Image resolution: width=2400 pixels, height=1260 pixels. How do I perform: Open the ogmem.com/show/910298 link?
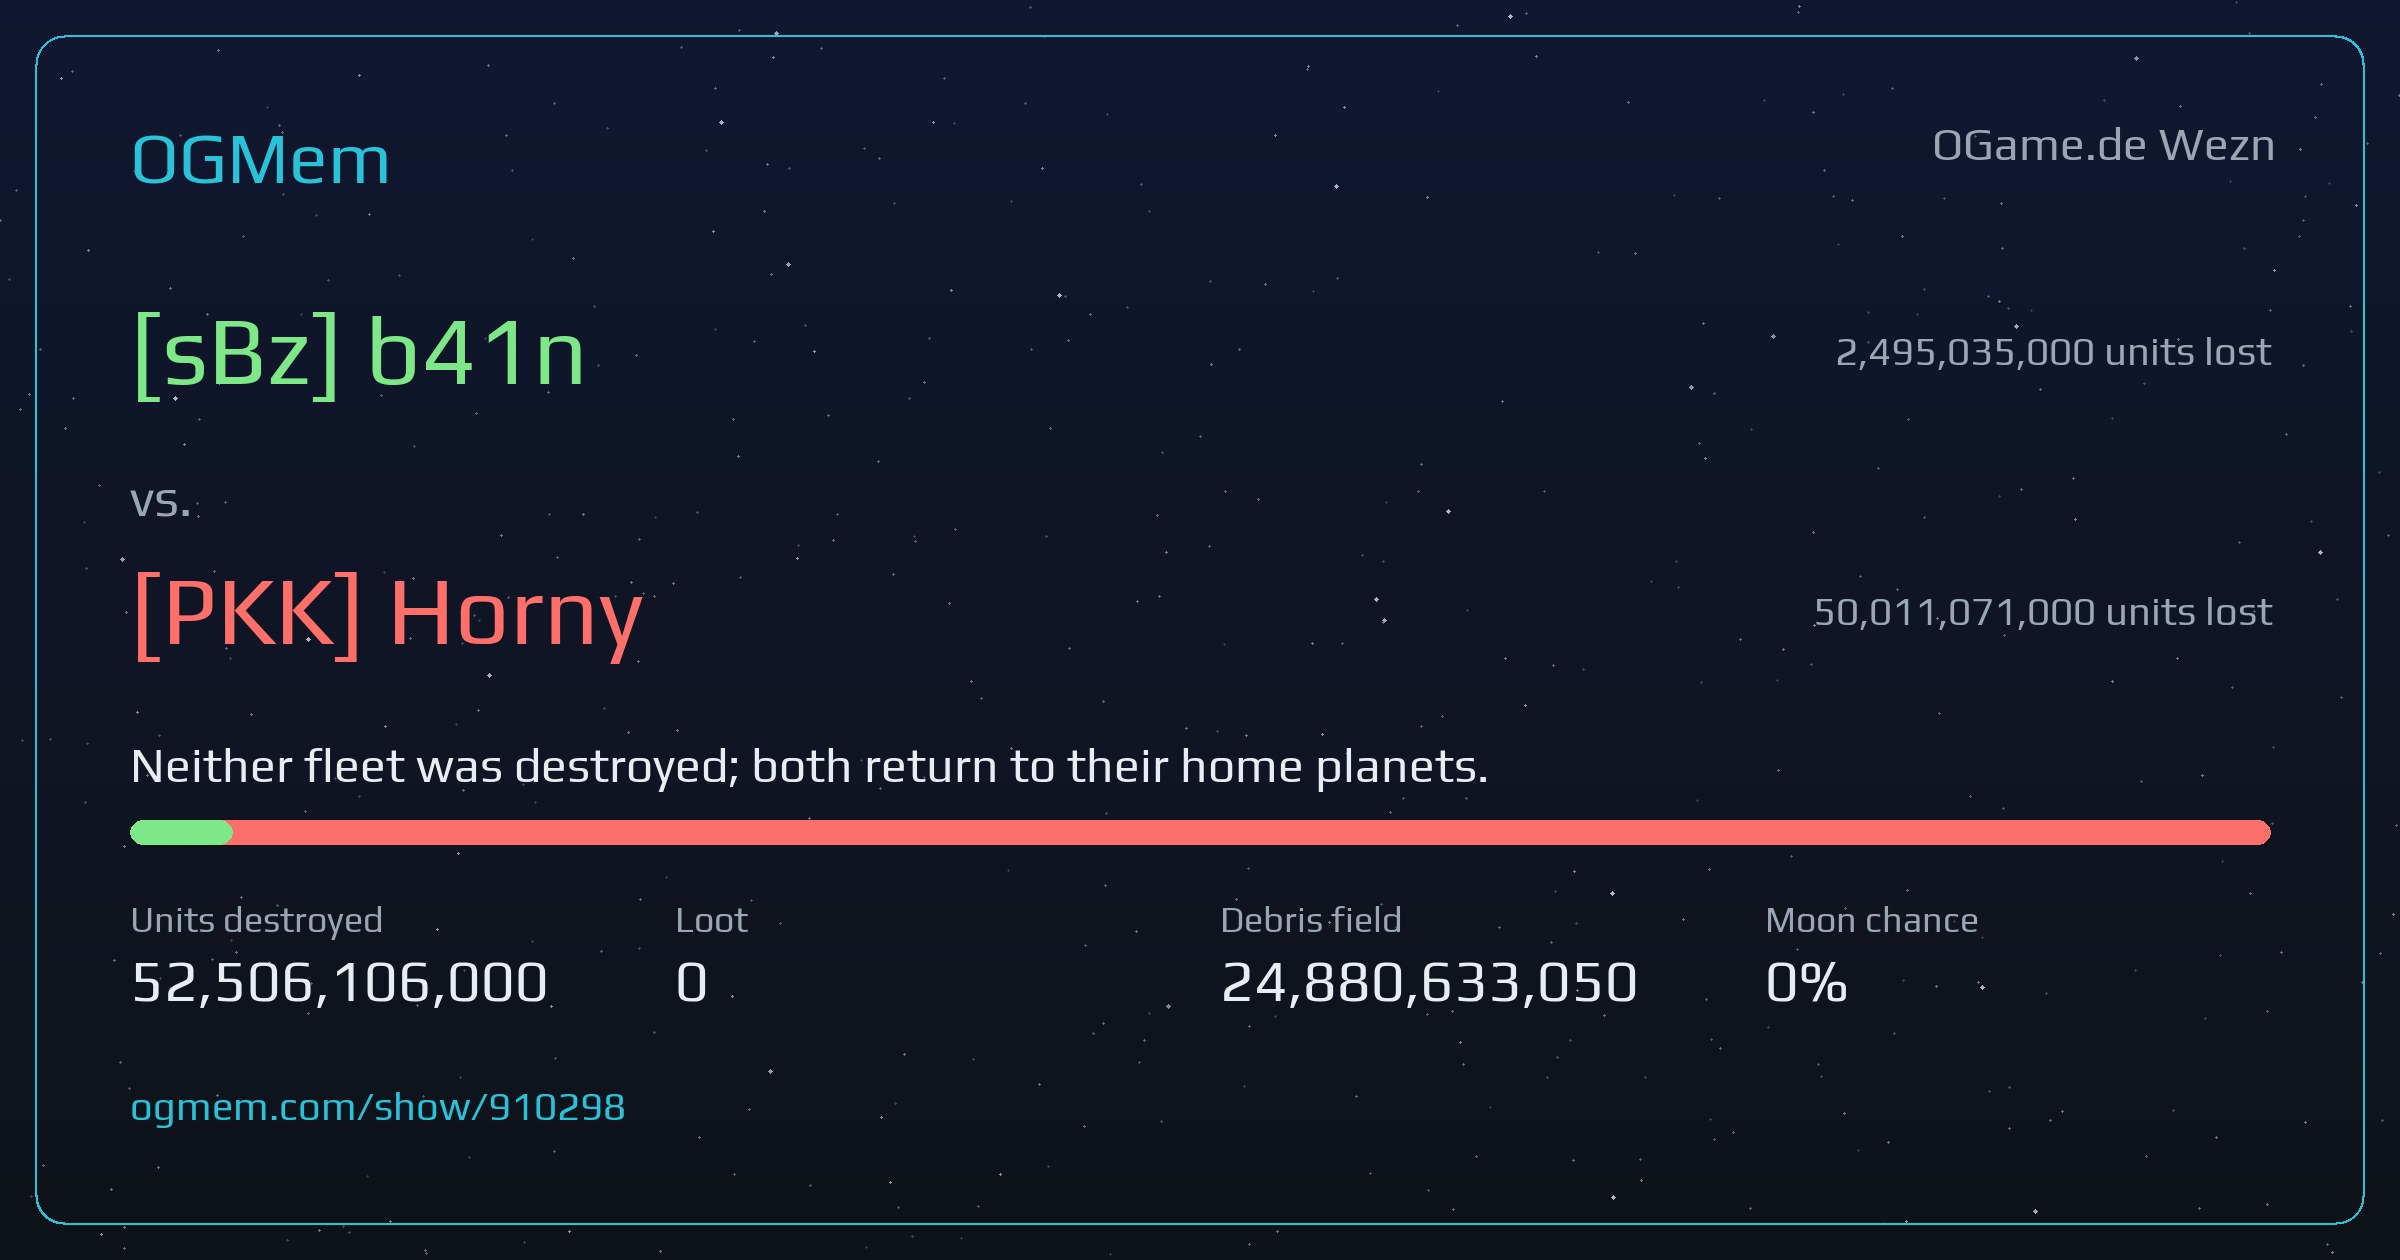(x=378, y=1107)
